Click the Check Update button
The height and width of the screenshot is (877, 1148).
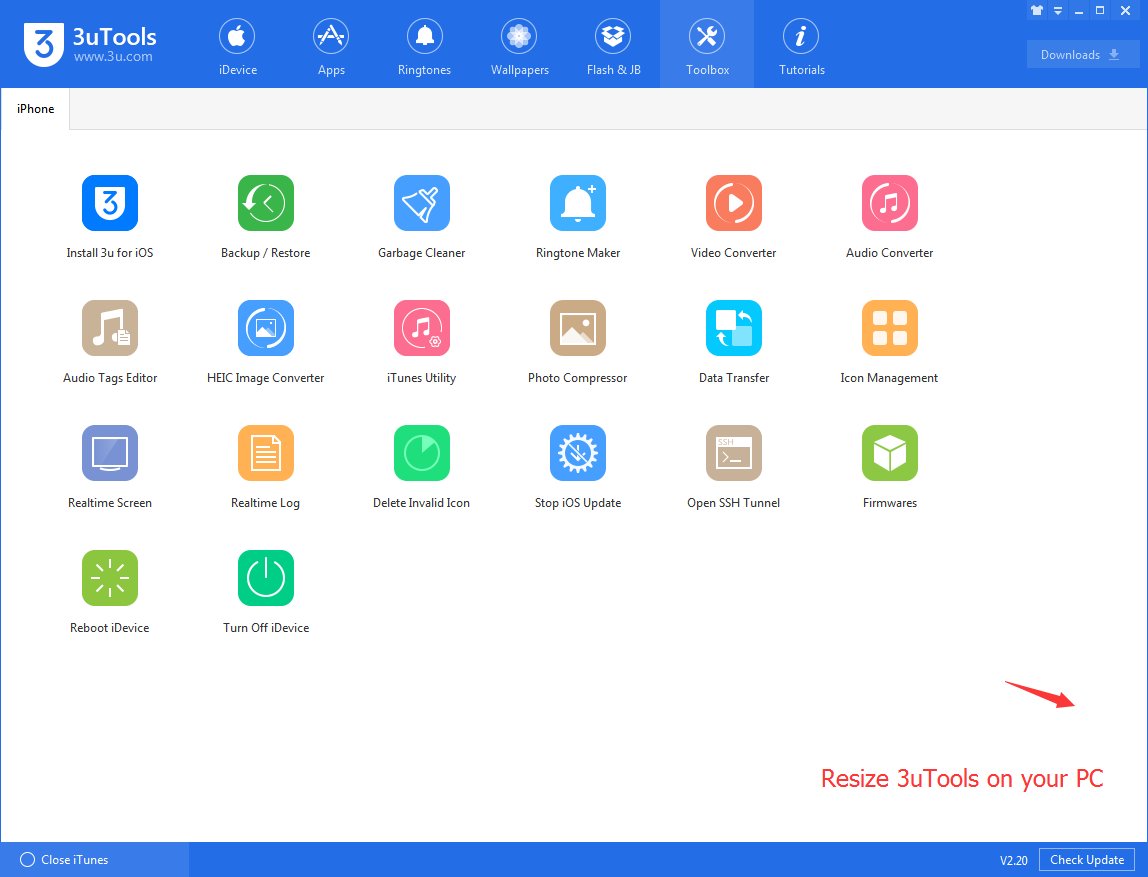pos(1086,860)
